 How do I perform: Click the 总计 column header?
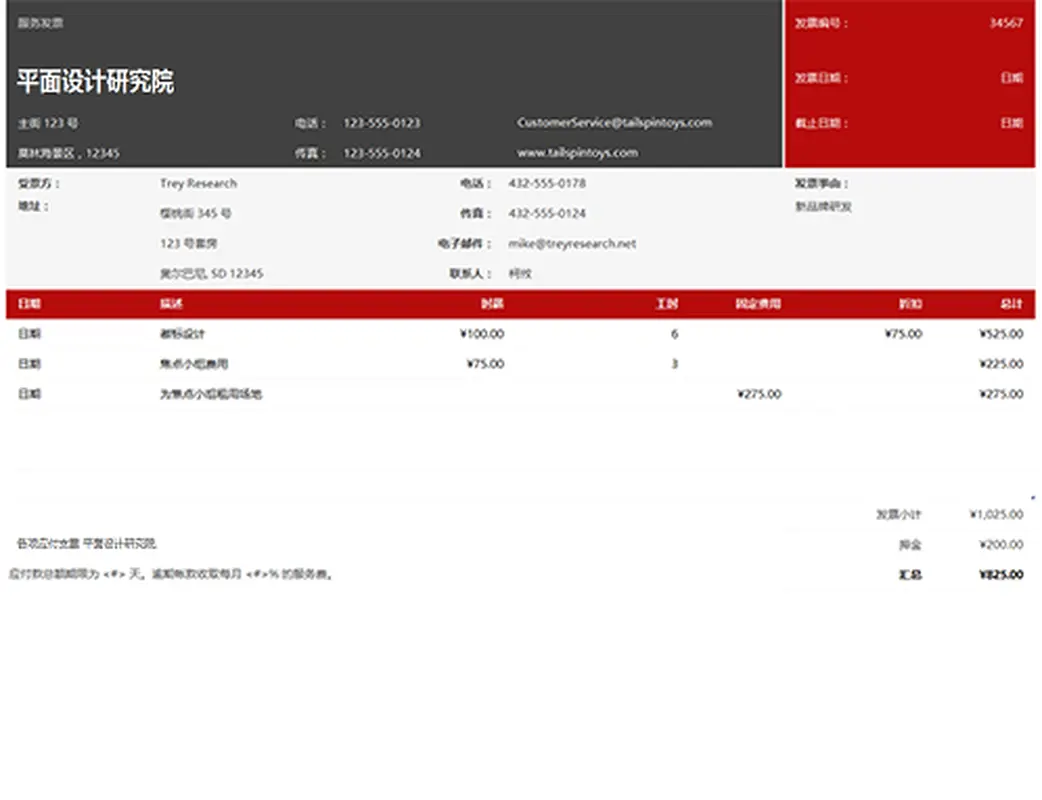1011,304
